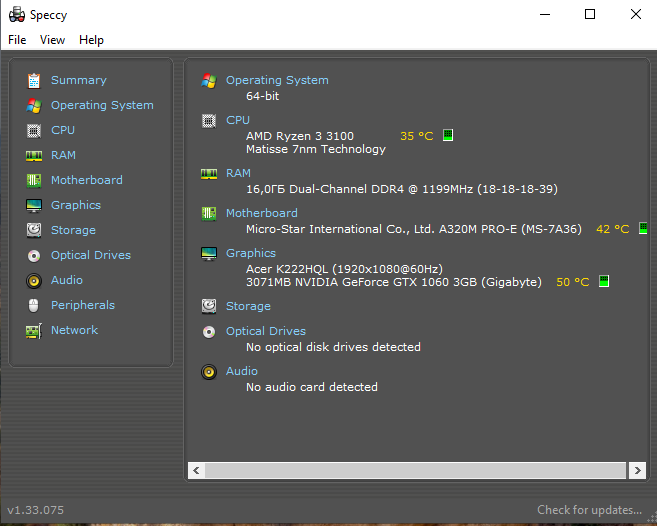Open the File menu
Image resolution: width=657 pixels, height=526 pixels.
click(17, 40)
